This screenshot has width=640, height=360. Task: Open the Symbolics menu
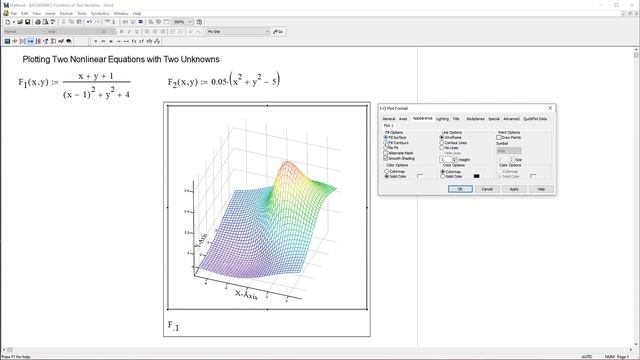pyautogui.click(x=100, y=13)
